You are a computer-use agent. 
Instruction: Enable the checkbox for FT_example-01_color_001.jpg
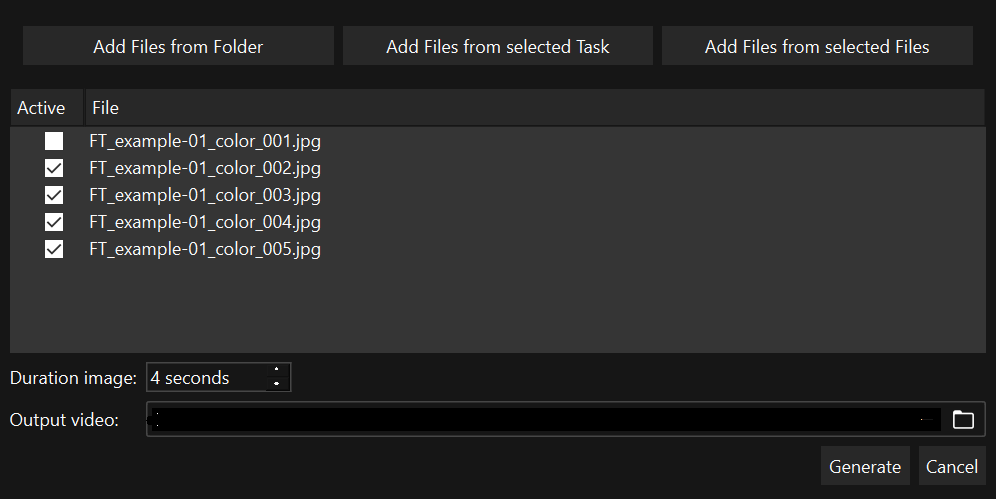[54, 141]
